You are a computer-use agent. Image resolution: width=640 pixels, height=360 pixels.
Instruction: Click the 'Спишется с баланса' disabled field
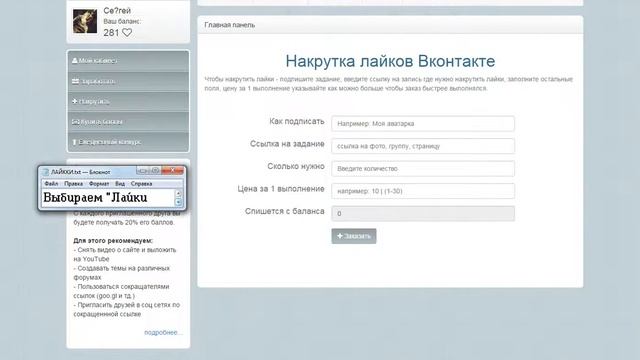point(423,213)
